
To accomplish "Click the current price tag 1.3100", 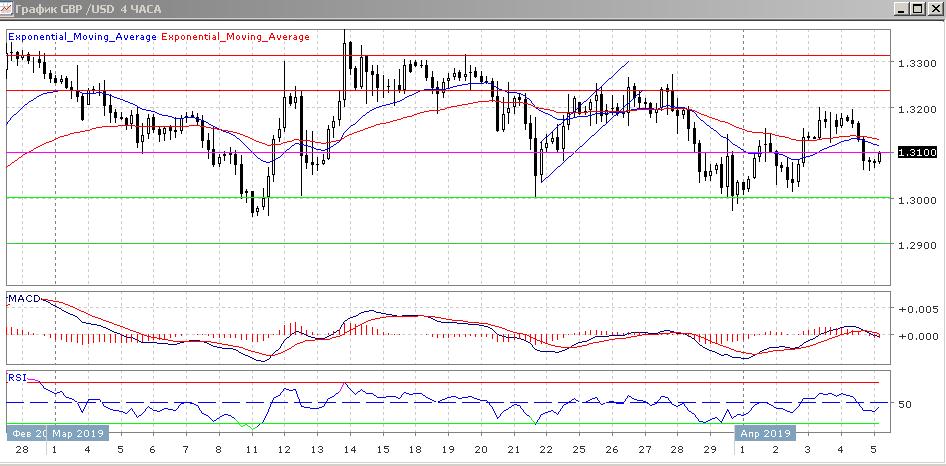I will pyautogui.click(x=916, y=153).
